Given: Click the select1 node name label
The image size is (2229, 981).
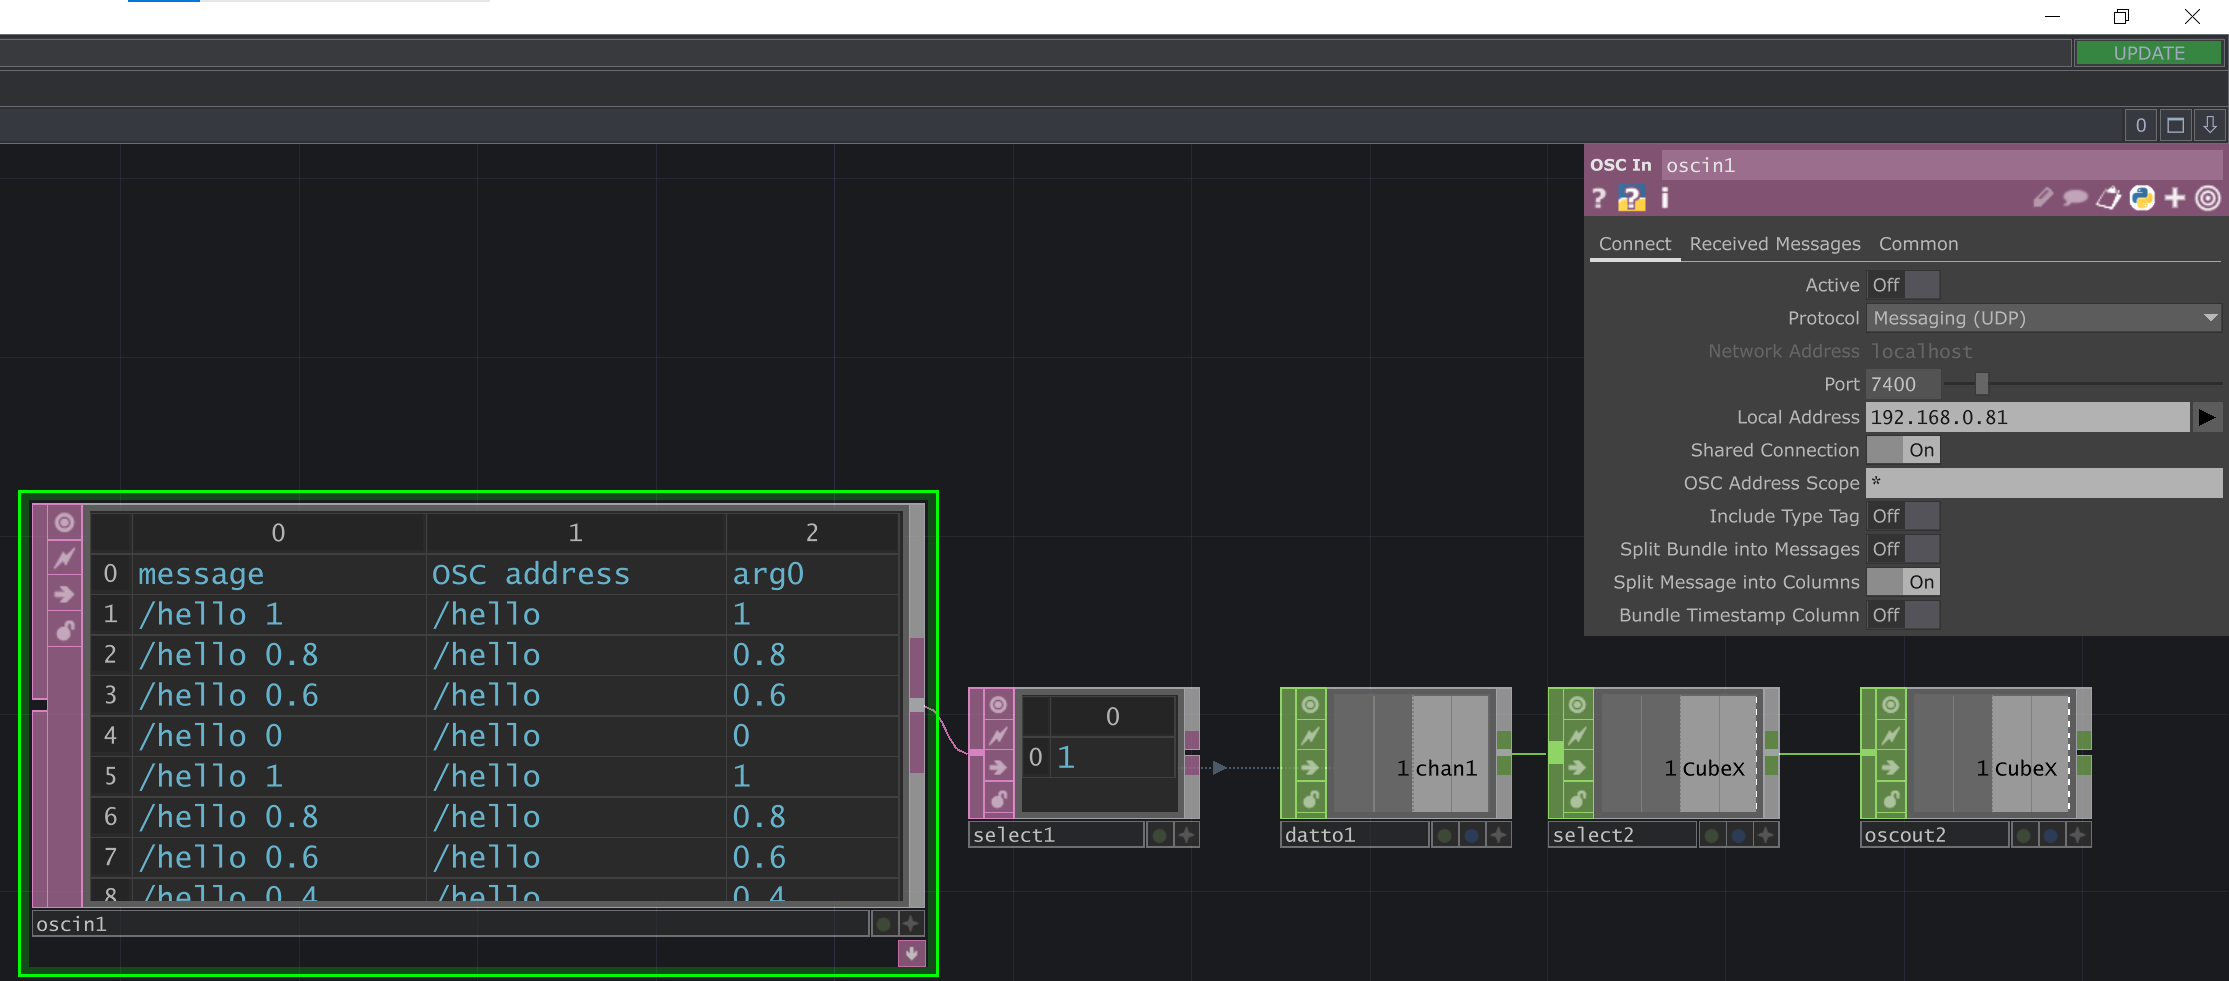Looking at the screenshot, I should pos(1056,835).
